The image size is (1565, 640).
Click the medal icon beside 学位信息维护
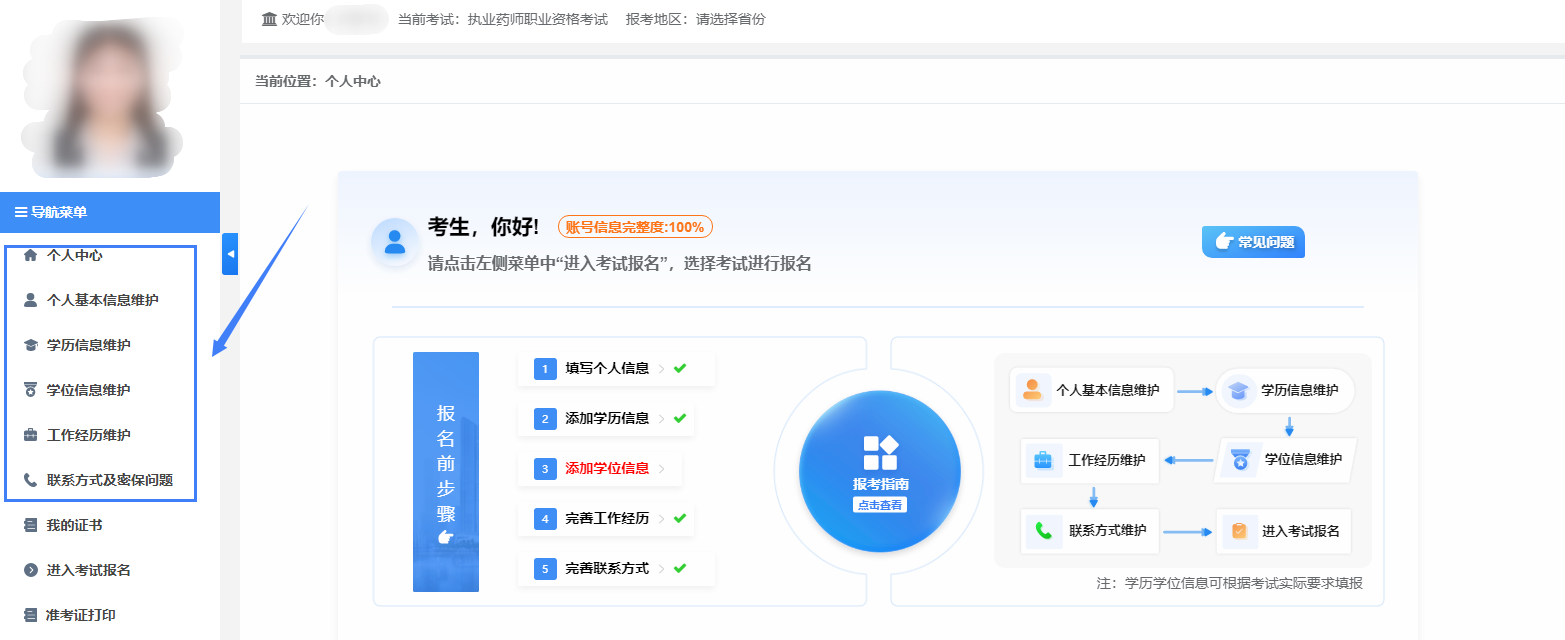tap(30, 390)
